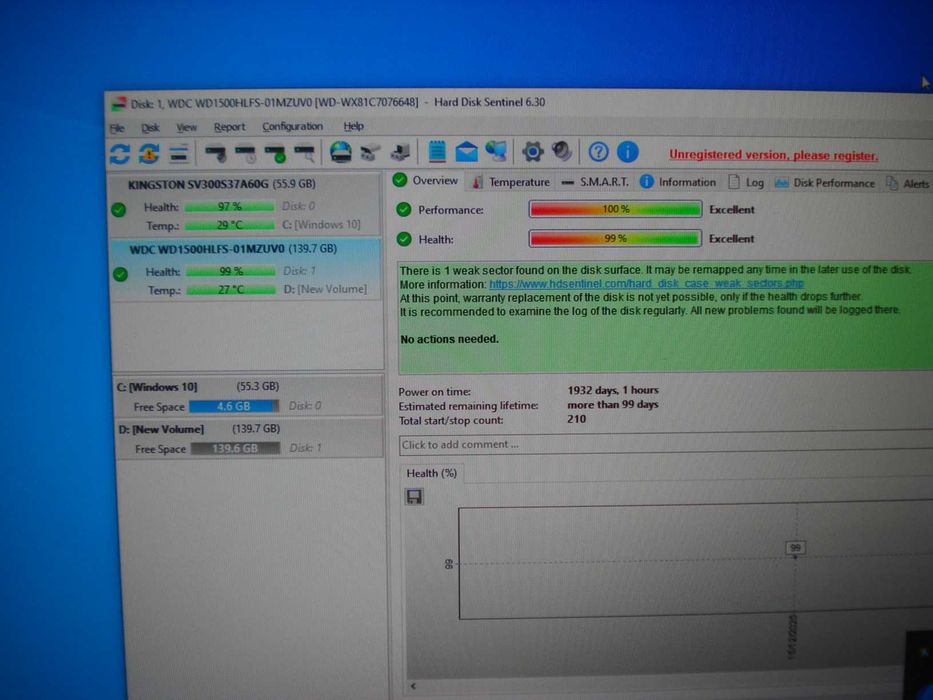Click the blue Refresh arrows toolbar icon
The width and height of the screenshot is (933, 700).
click(x=120, y=154)
